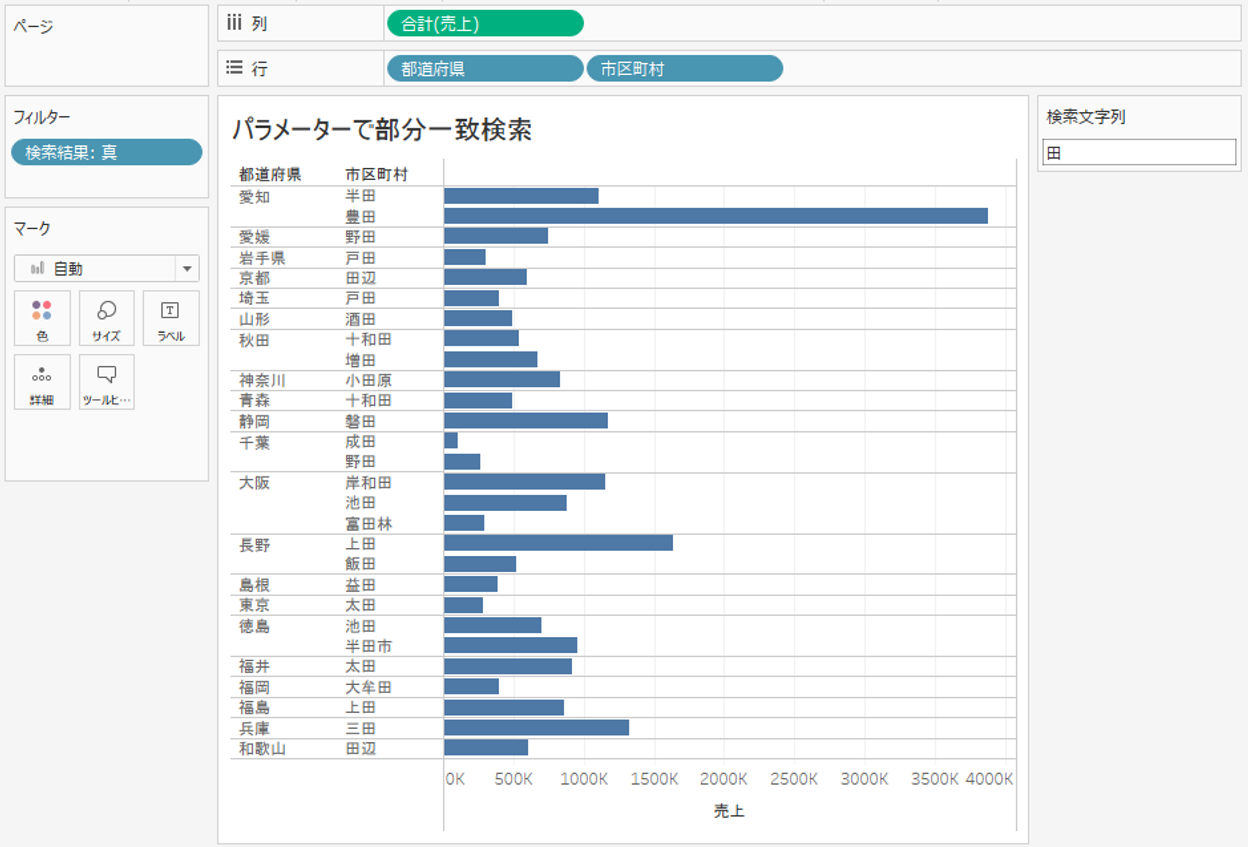Click the 徳島 prefecture label
Image resolution: width=1248 pixels, height=847 pixels.
coord(254,626)
